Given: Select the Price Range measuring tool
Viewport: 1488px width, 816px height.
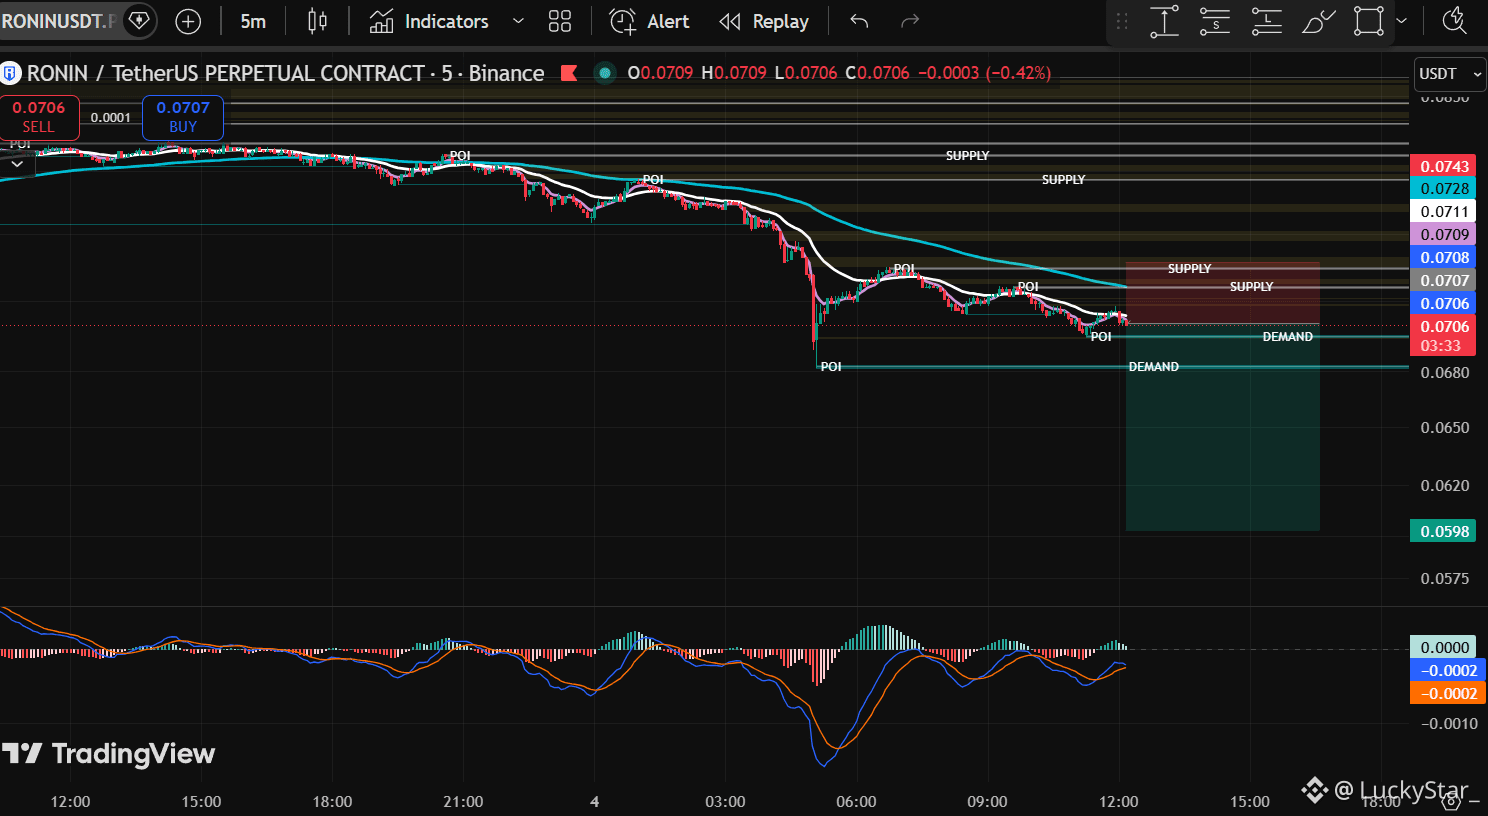Looking at the screenshot, I should click(x=1164, y=21).
